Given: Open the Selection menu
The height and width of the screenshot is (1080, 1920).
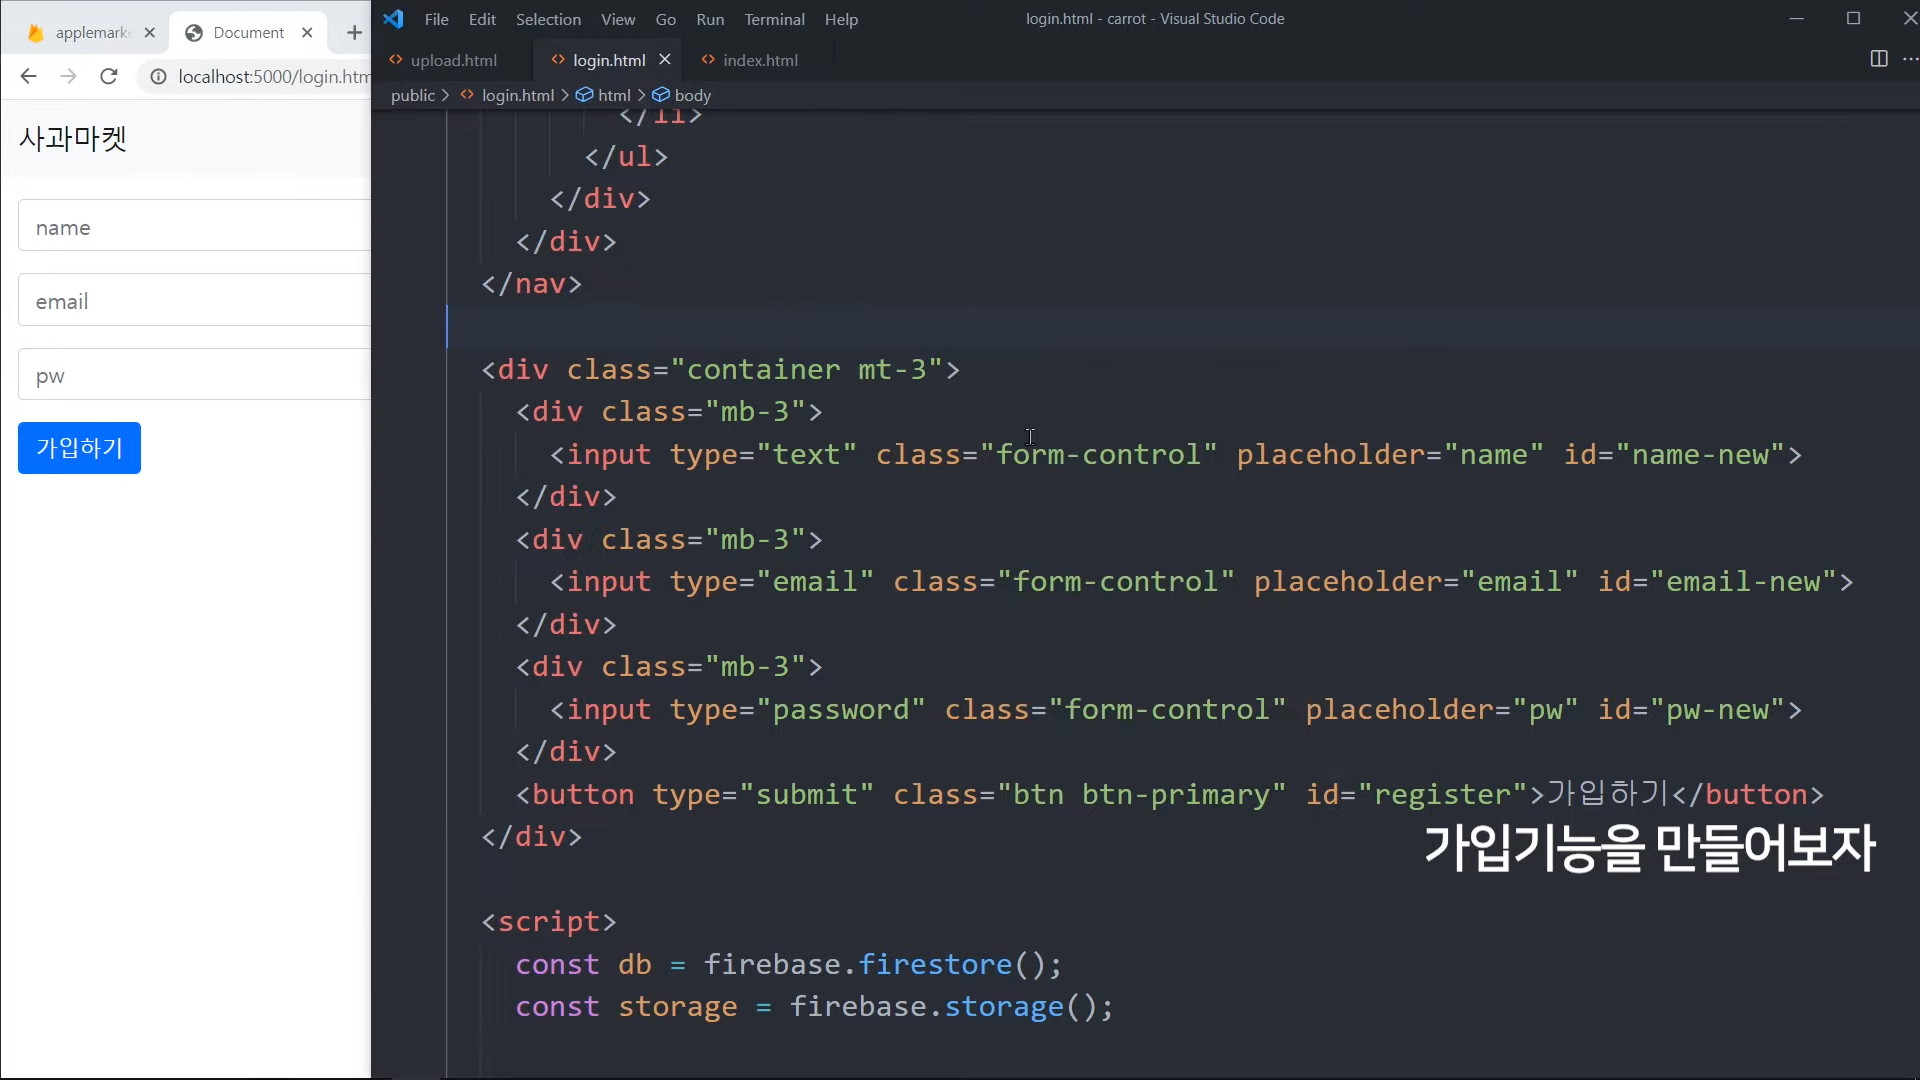Looking at the screenshot, I should (548, 19).
